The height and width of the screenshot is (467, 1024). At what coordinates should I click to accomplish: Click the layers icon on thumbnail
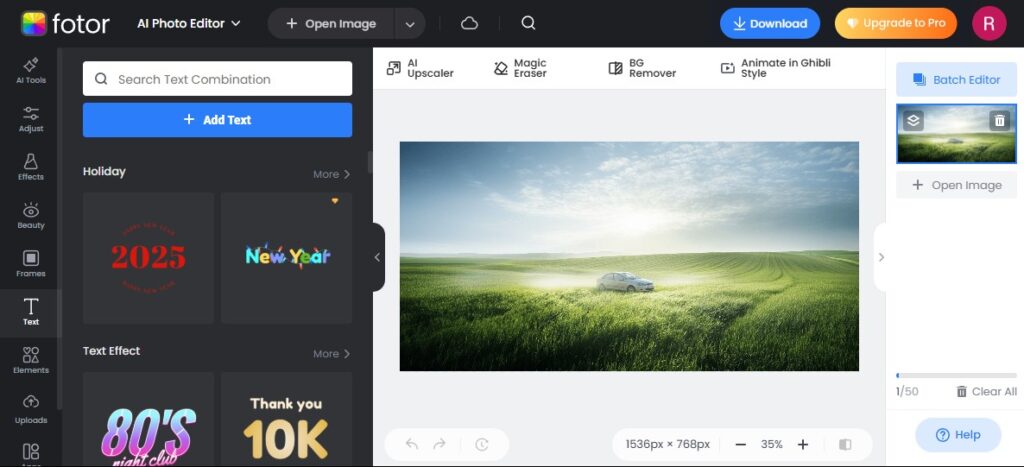pos(914,120)
